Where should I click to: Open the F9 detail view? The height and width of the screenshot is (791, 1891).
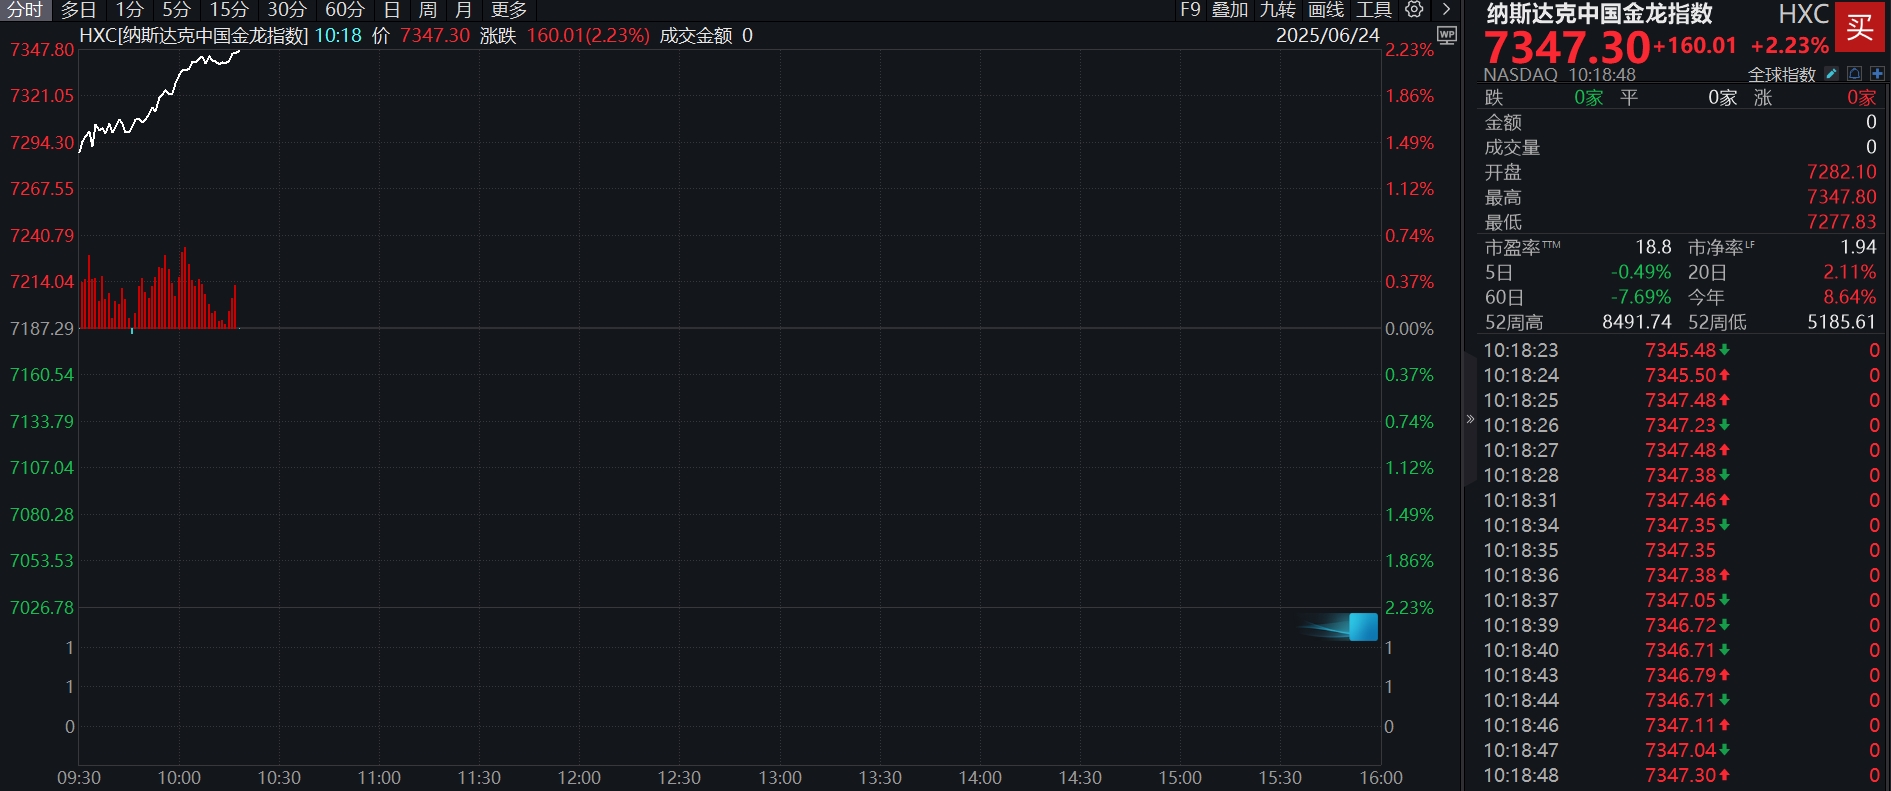[1190, 10]
